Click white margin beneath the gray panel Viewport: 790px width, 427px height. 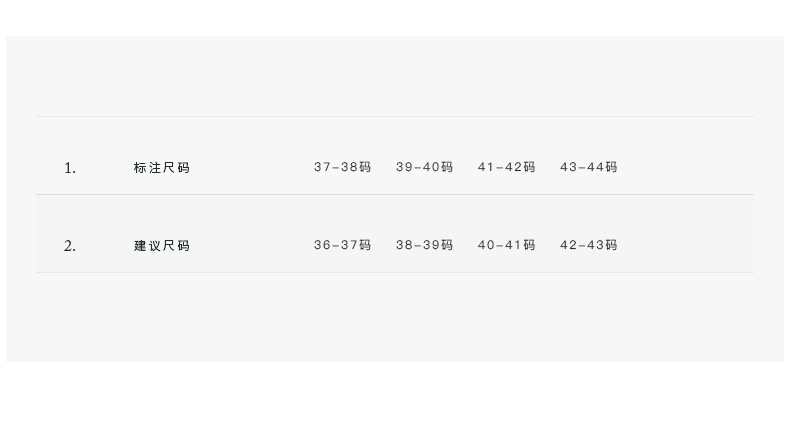coord(395,395)
